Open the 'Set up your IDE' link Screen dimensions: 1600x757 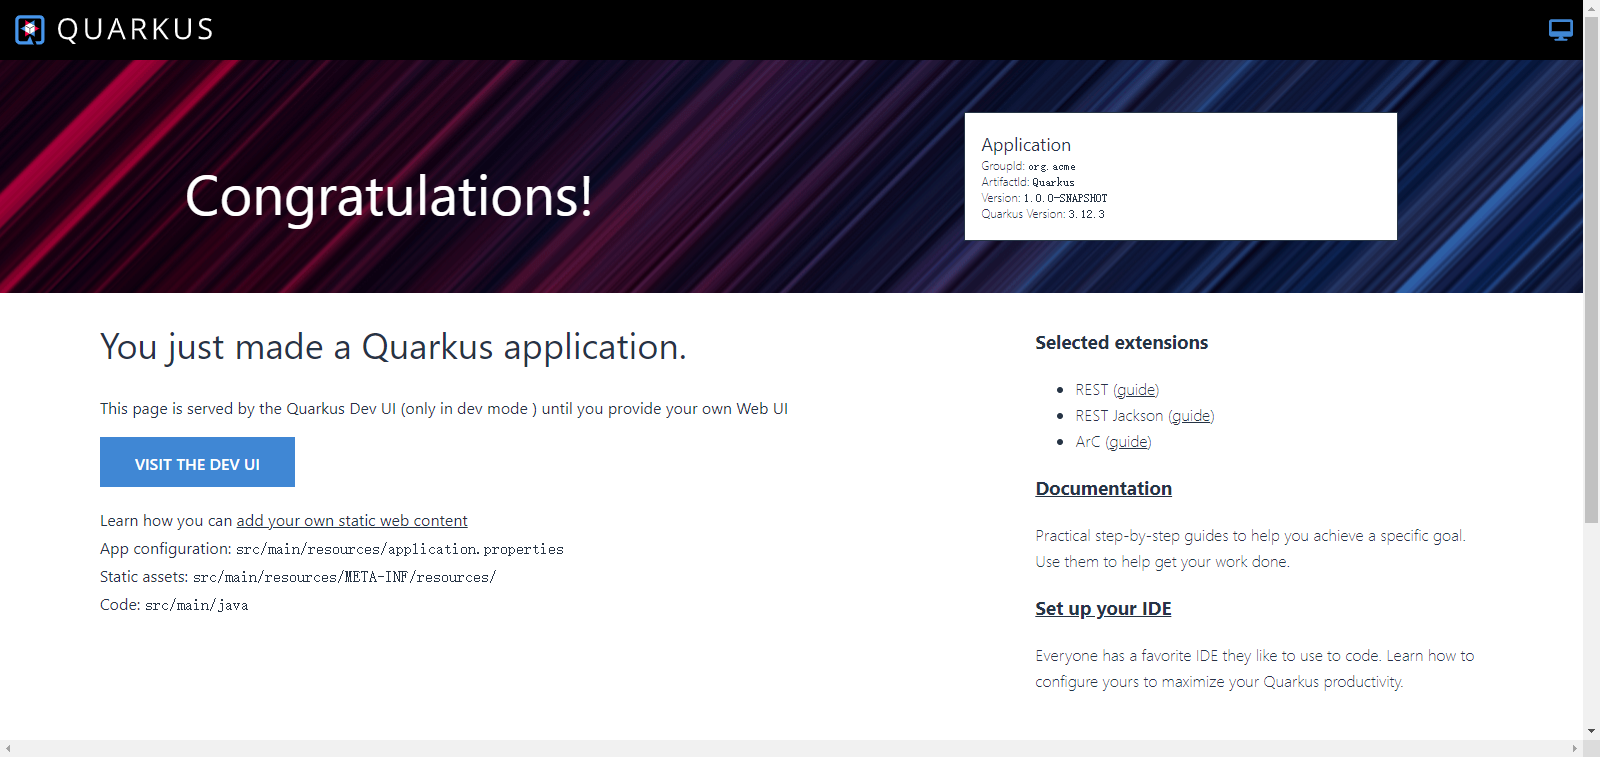pyautogui.click(x=1103, y=609)
